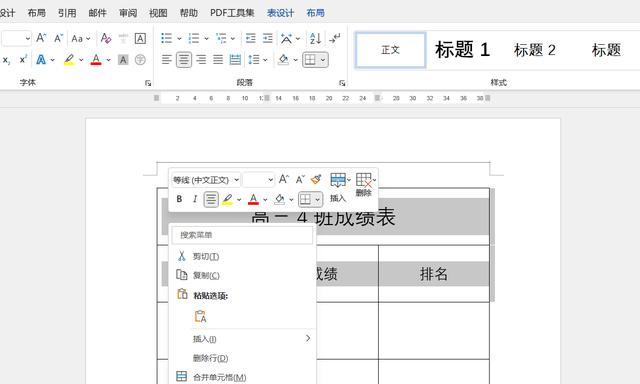This screenshot has height=384, width=640.
Task: Open the PDF工具集 tab
Action: 232,13
